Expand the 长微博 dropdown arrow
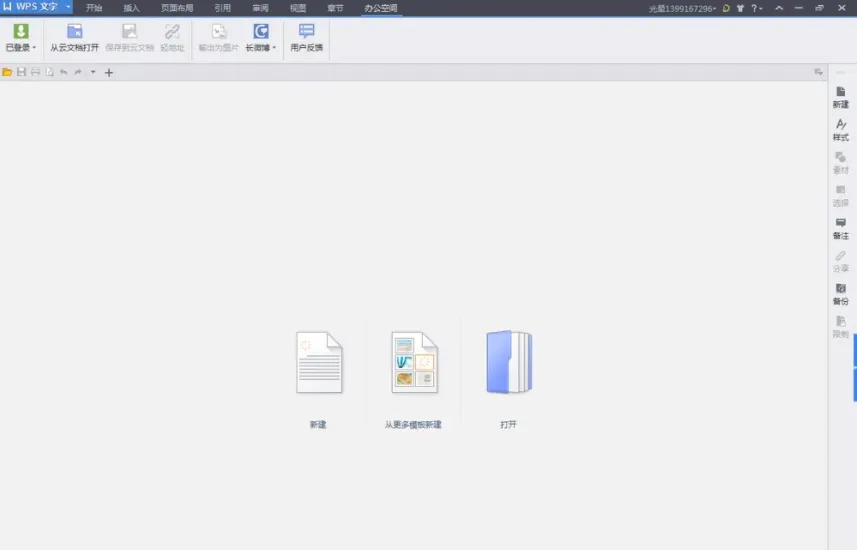 click(274, 48)
